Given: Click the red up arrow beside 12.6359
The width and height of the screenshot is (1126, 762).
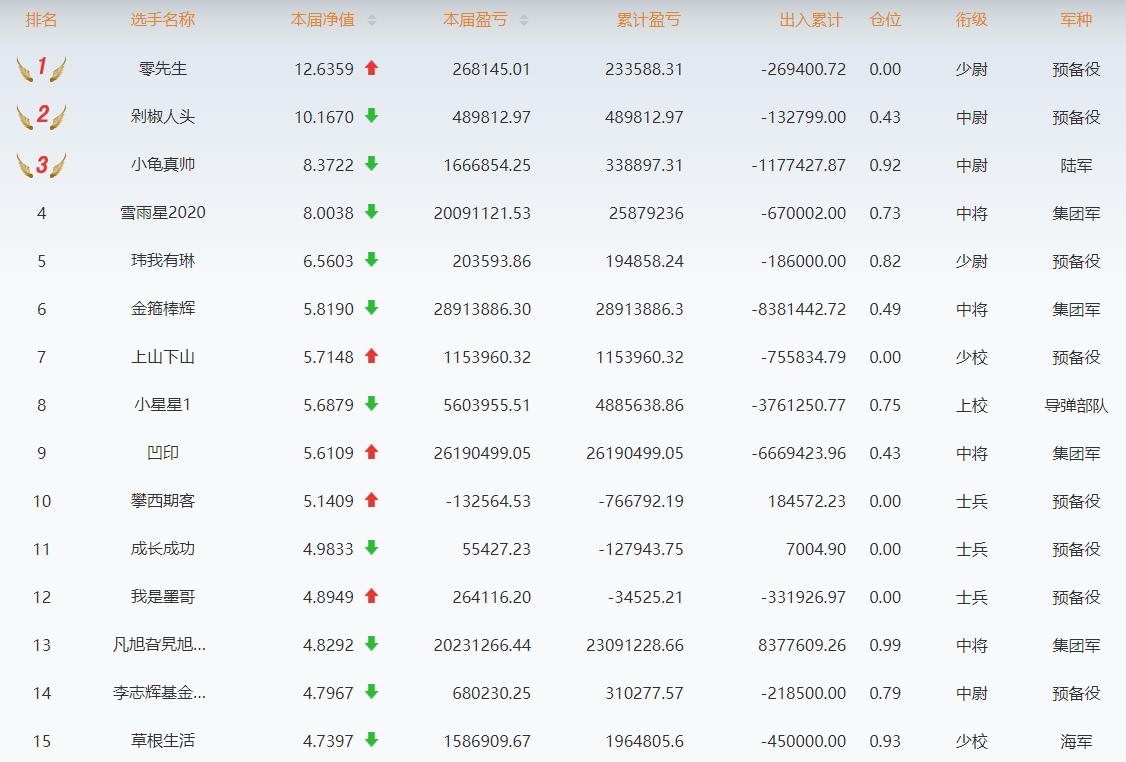Looking at the screenshot, I should tap(372, 69).
